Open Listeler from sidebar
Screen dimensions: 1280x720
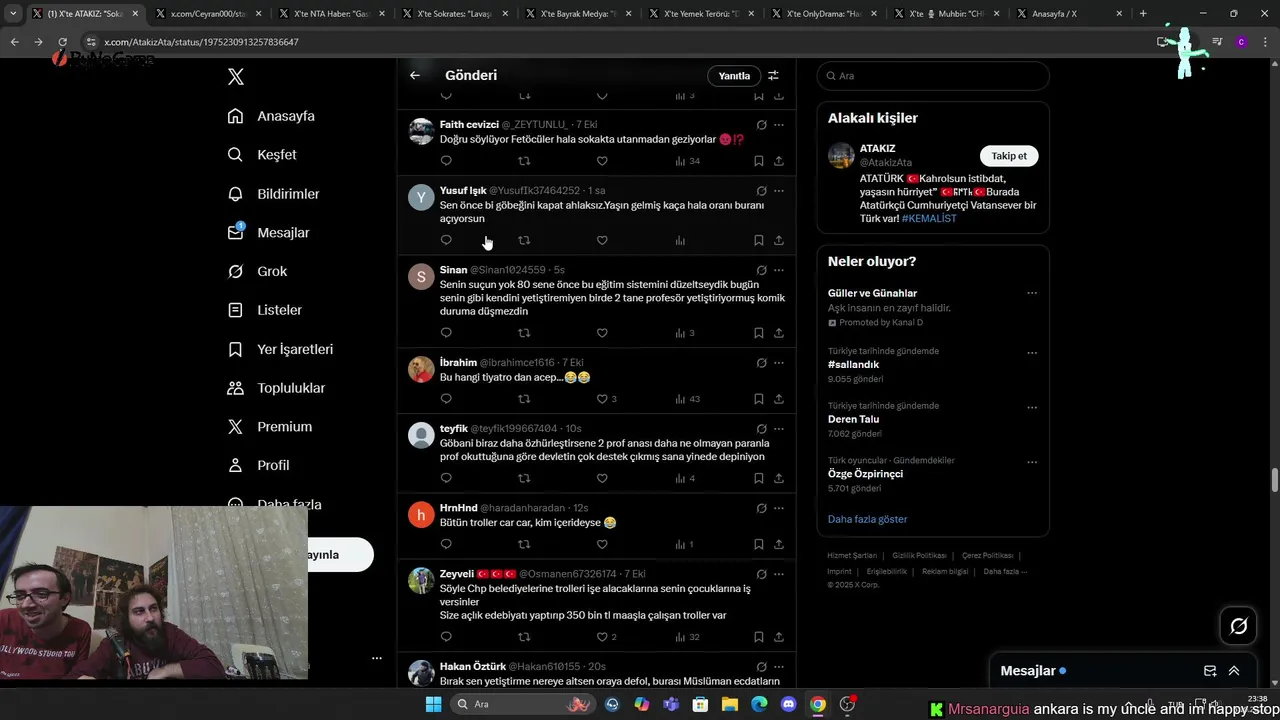[x=264, y=310]
